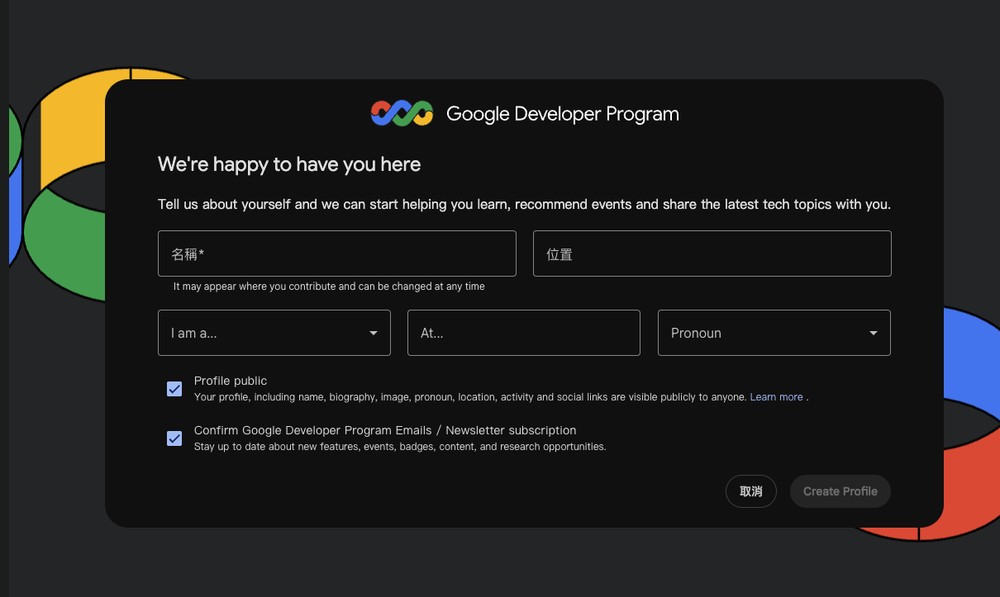The height and width of the screenshot is (597, 1000).
Task: Click the Create Profile button
Action: (840, 491)
